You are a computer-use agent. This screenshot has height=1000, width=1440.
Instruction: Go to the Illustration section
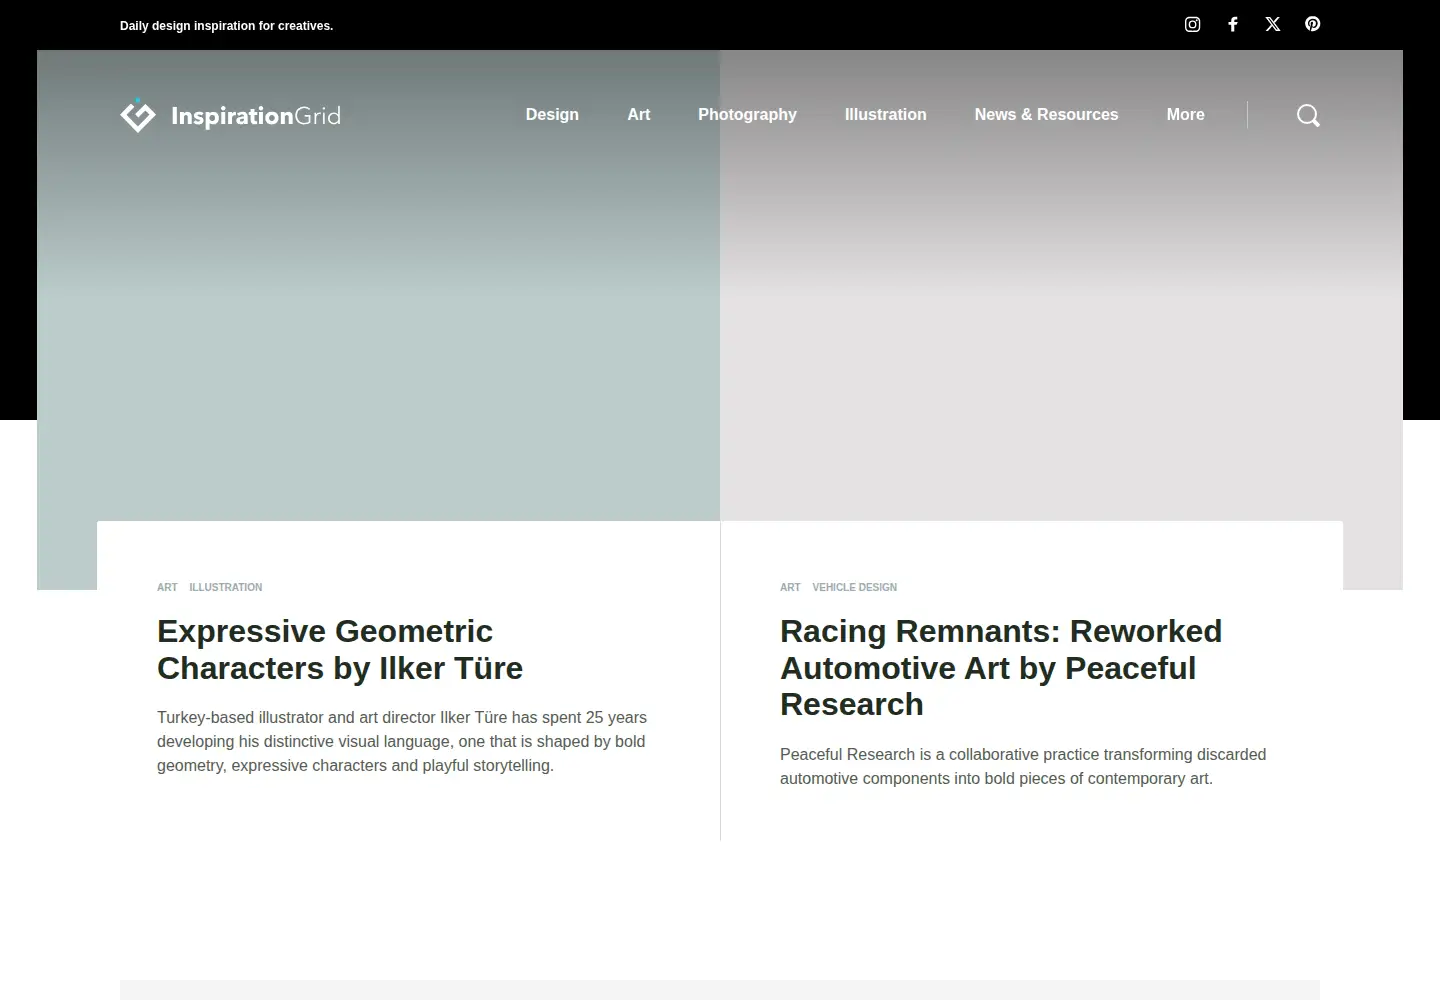[x=885, y=114]
